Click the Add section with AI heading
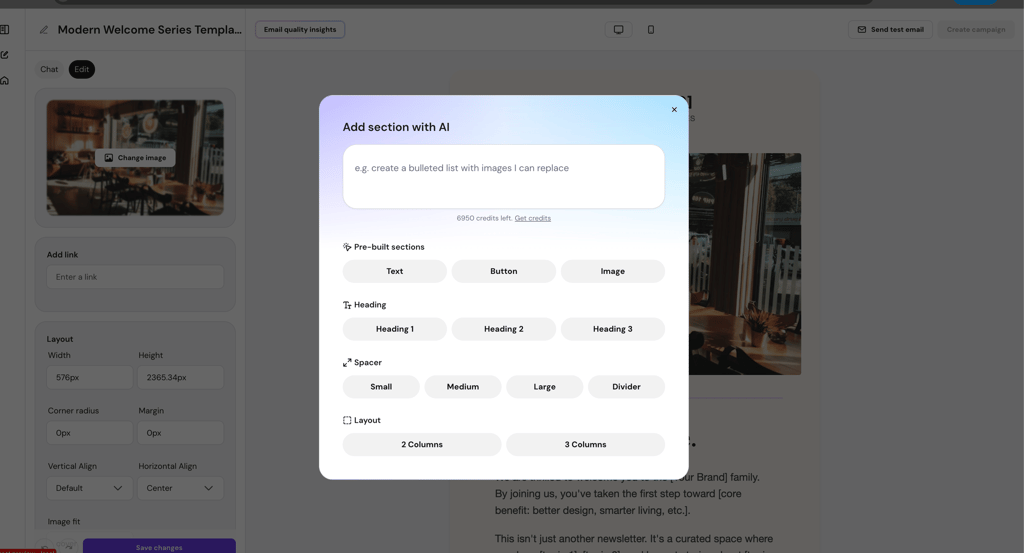1024x553 pixels. point(396,127)
